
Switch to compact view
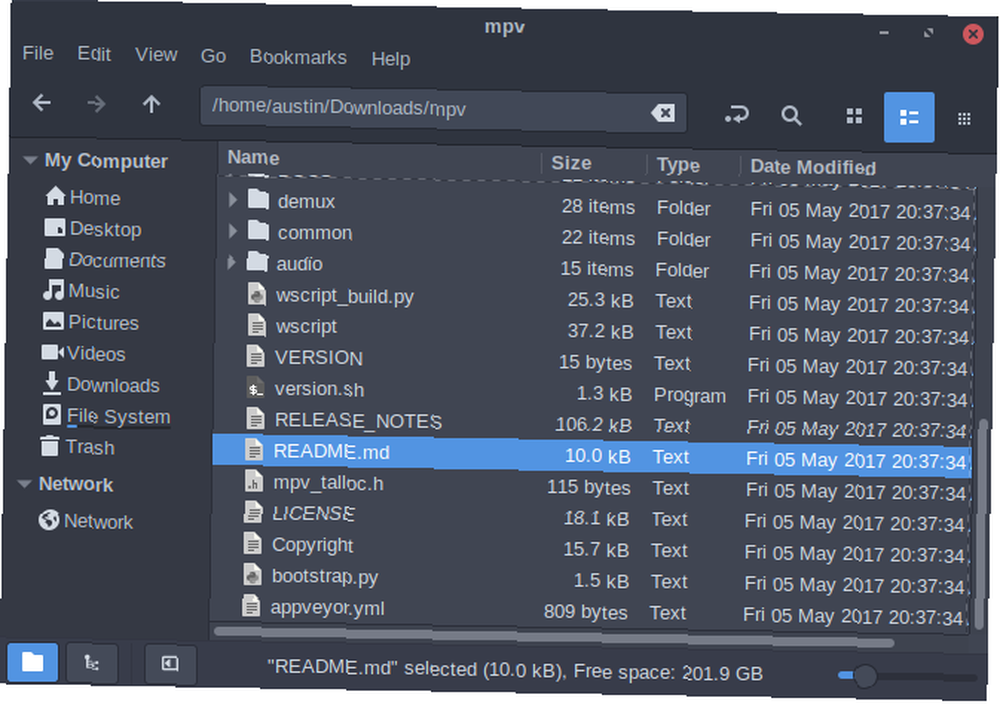click(964, 119)
